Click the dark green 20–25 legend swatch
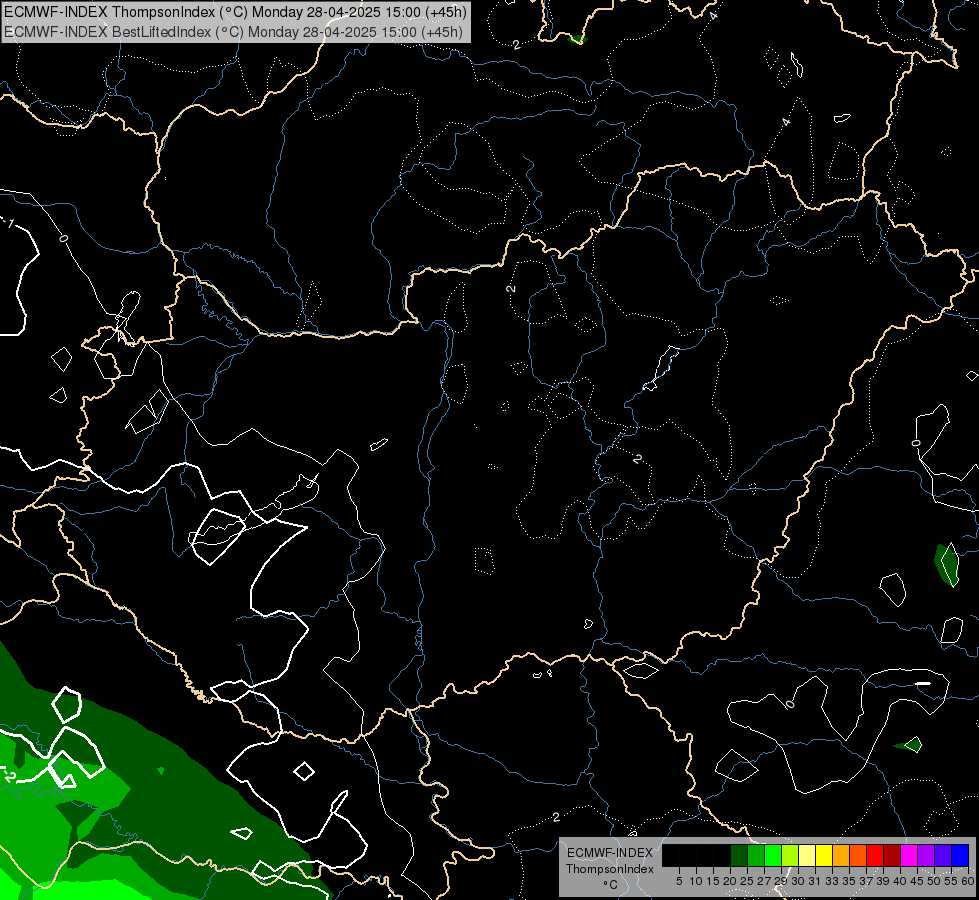Image resolution: width=979 pixels, height=900 pixels. click(739, 855)
